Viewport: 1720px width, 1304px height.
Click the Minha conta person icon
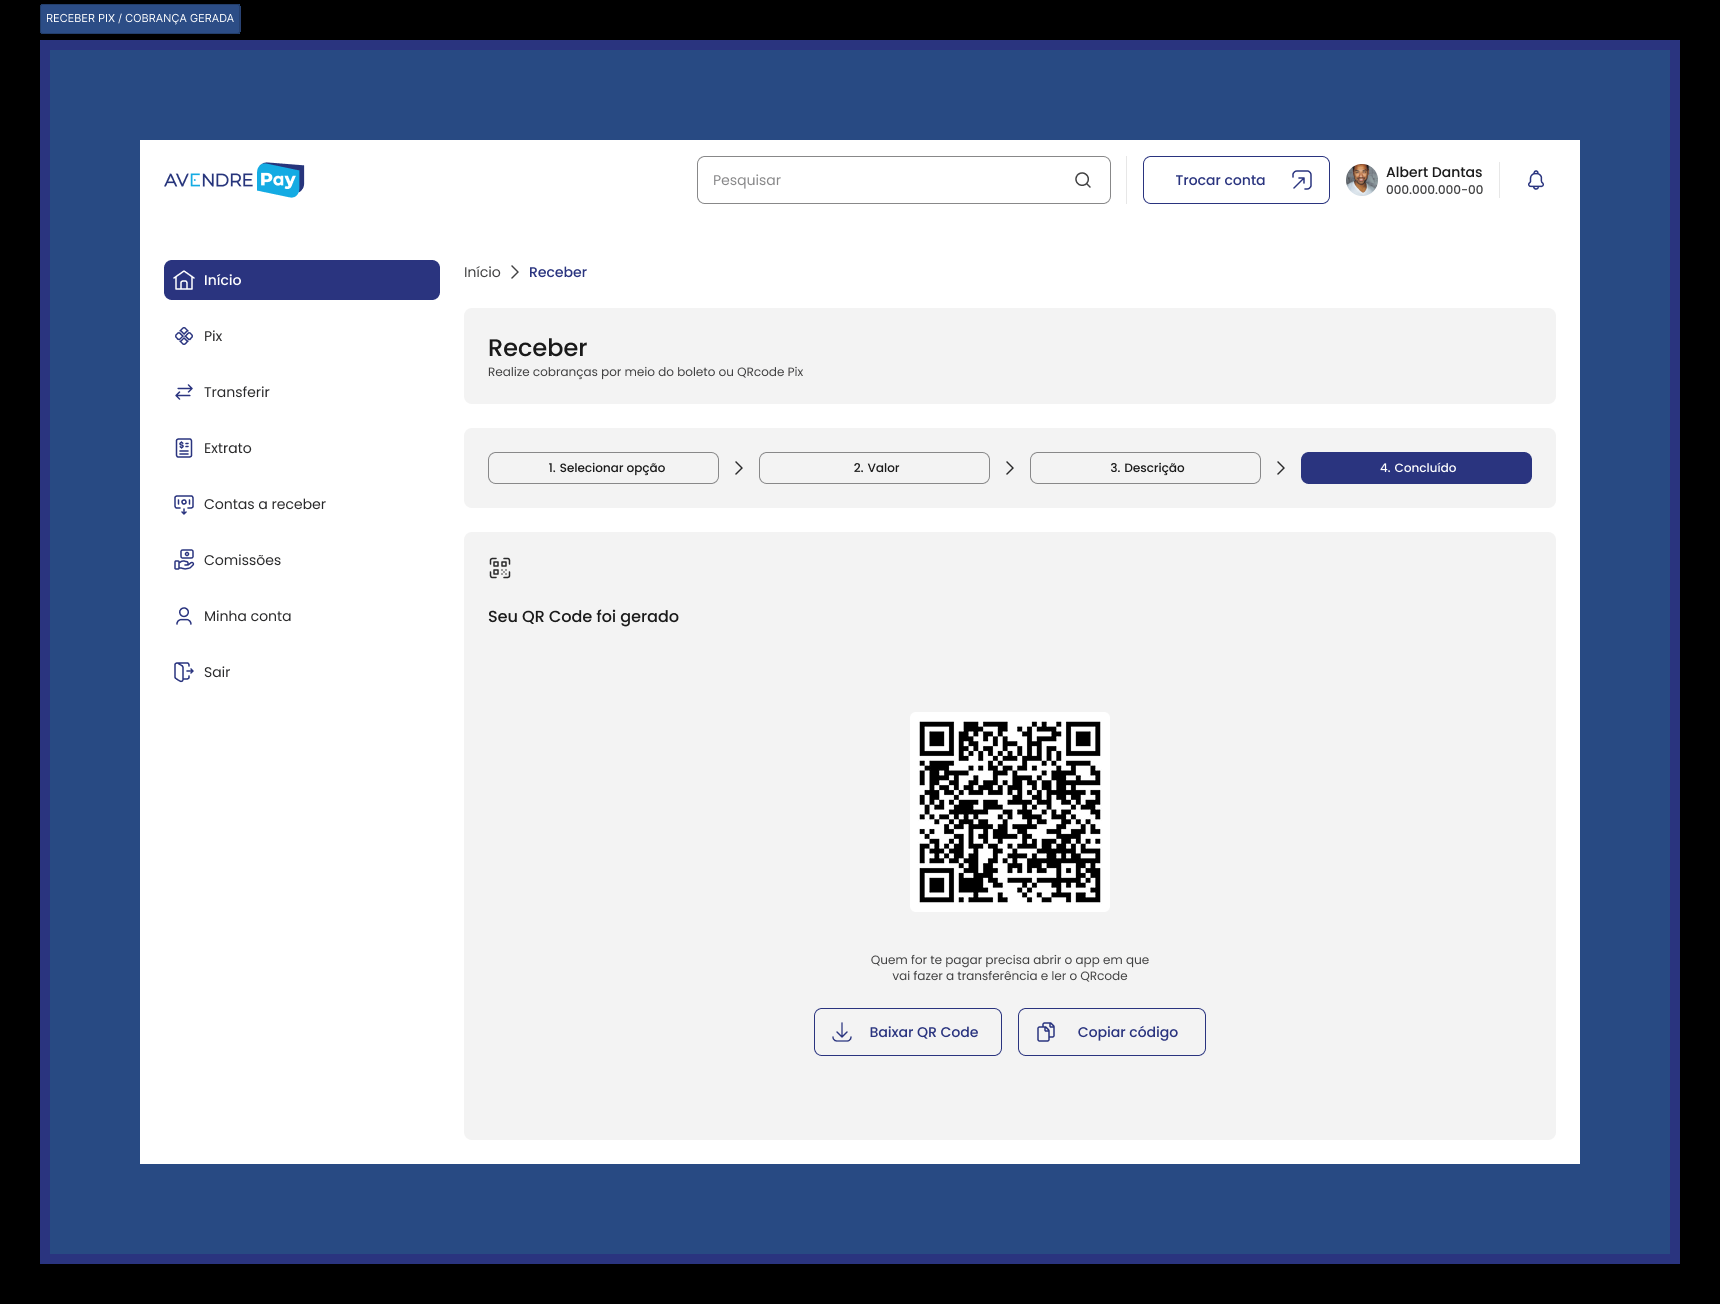pos(184,616)
